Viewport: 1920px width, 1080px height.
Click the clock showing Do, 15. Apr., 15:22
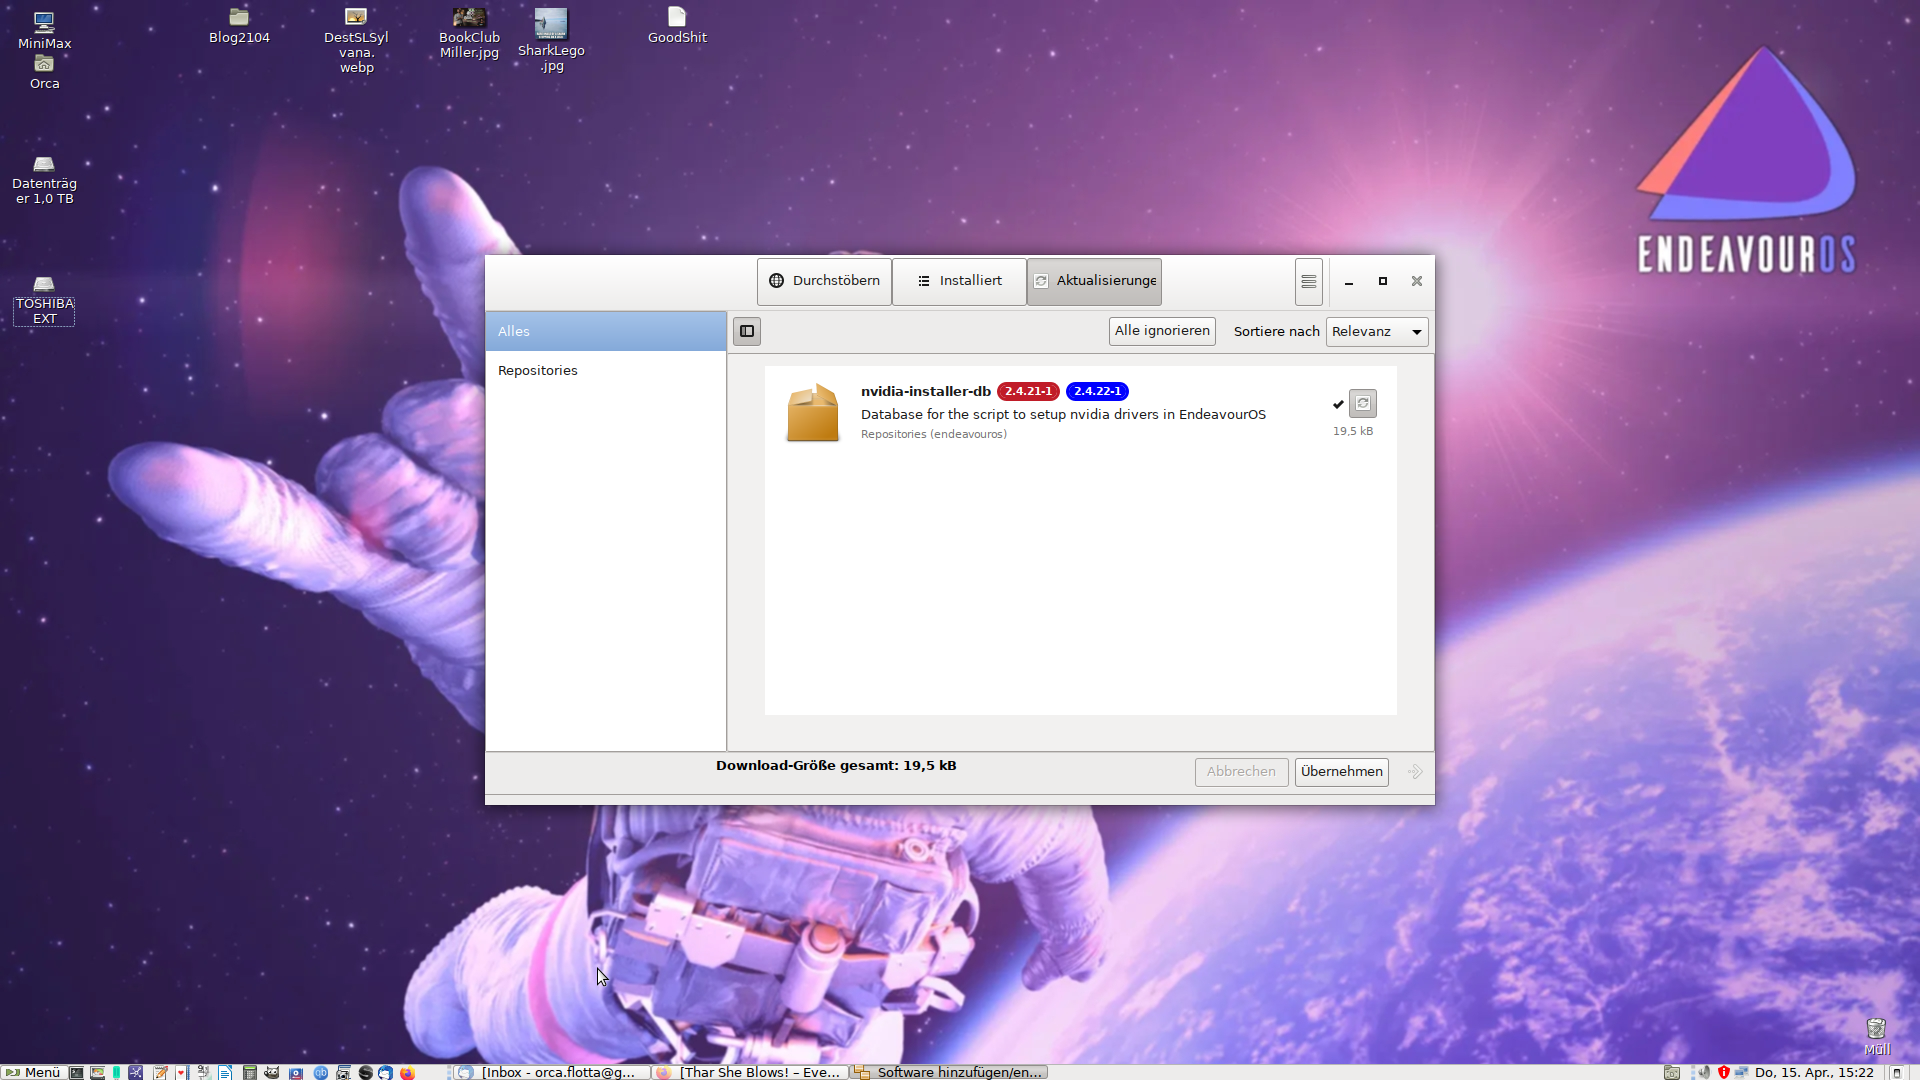[x=1814, y=1072]
